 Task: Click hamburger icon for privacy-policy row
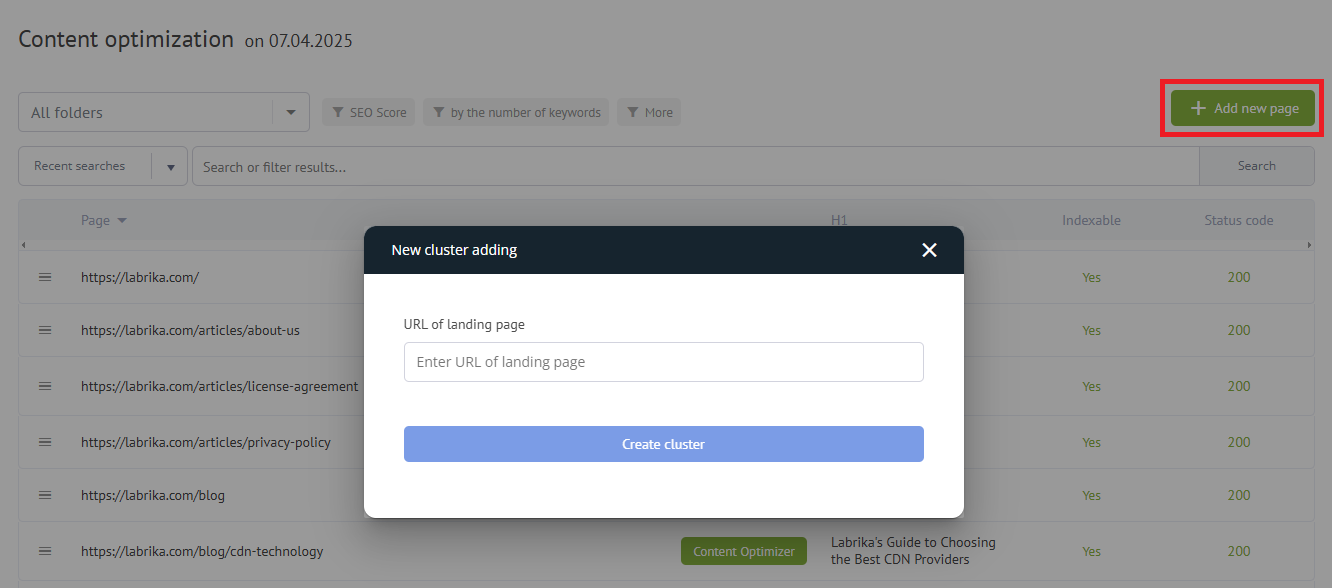(x=45, y=442)
